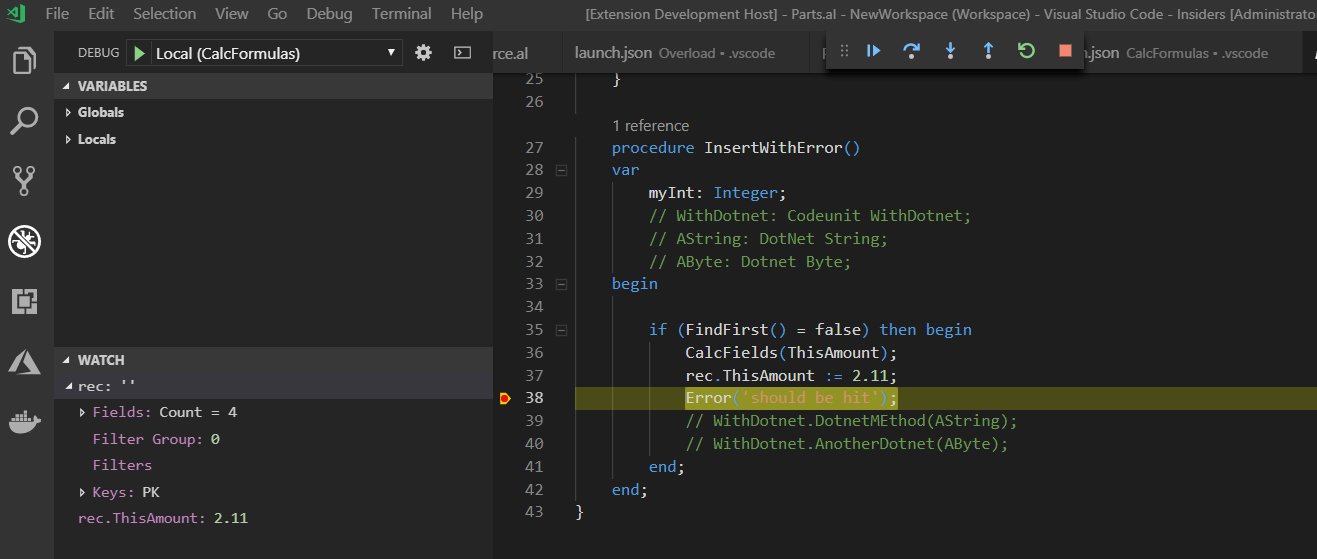Click the DEBUG panel title label
Viewport: 1317px width, 559px height.
click(x=98, y=53)
